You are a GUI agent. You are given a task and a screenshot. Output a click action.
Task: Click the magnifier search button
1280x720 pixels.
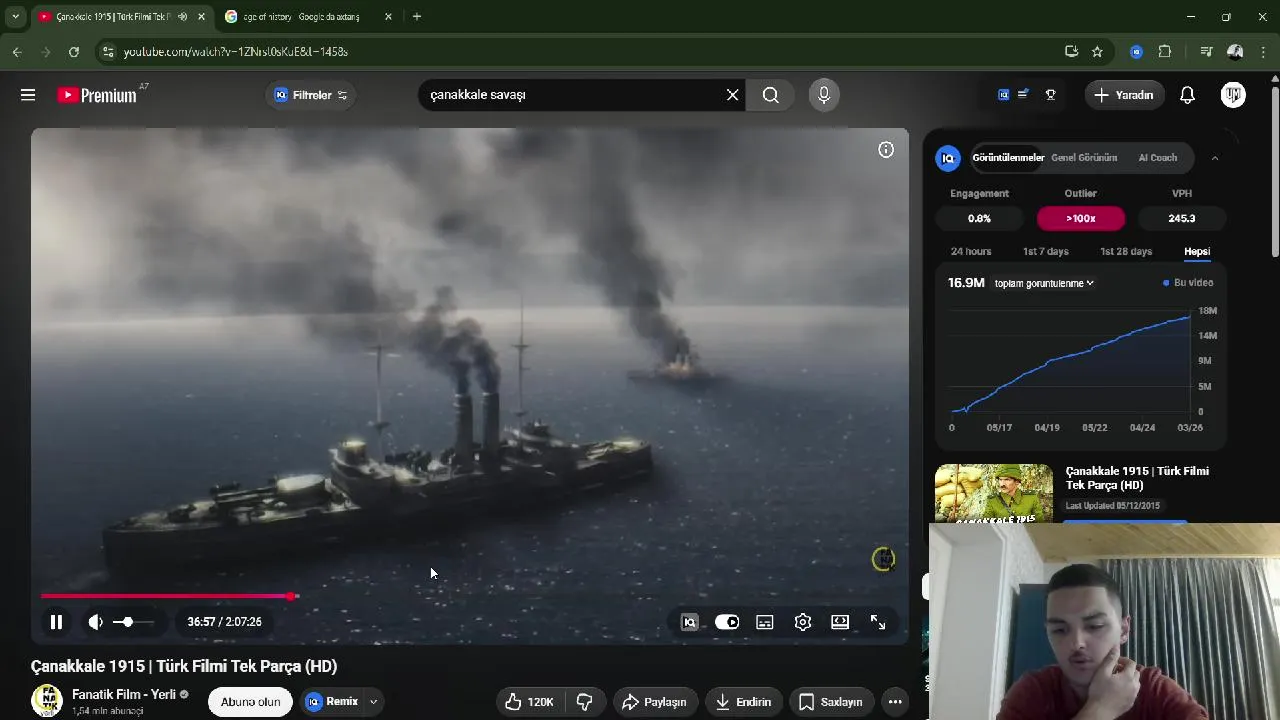[770, 95]
